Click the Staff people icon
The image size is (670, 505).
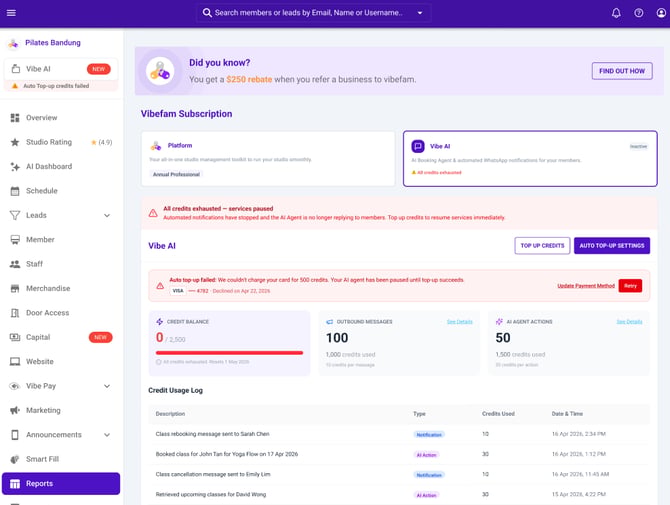tap(15, 264)
